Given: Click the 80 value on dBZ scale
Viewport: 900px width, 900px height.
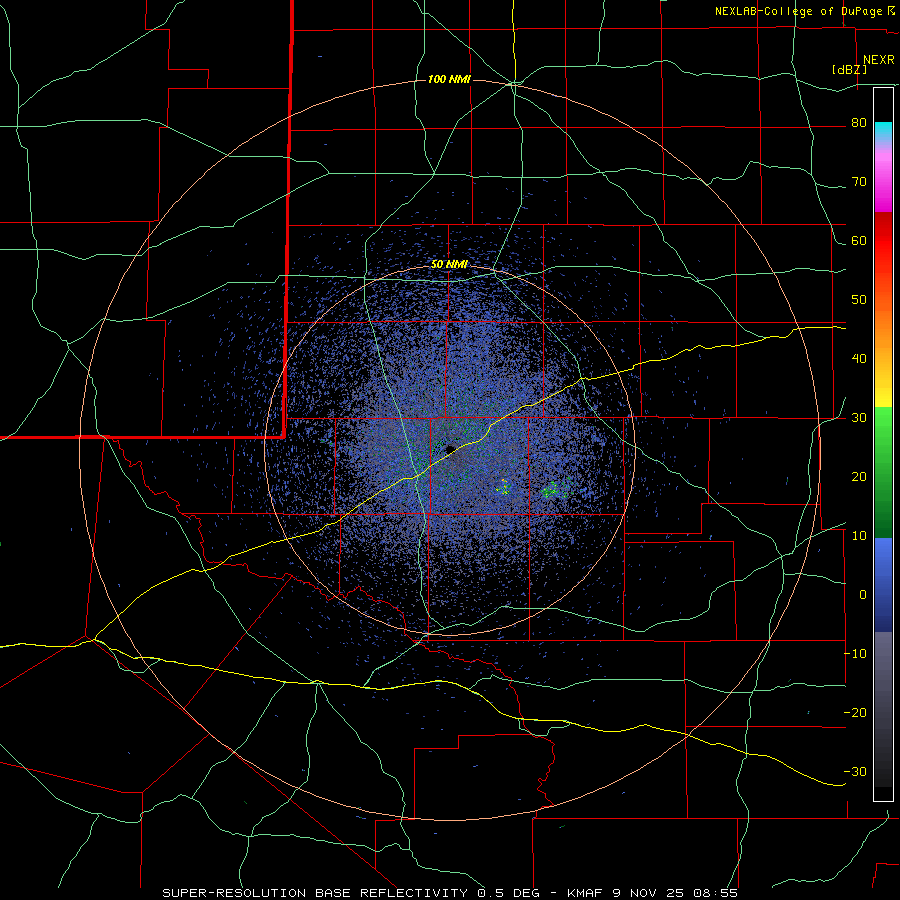Looking at the screenshot, I should (x=859, y=123).
